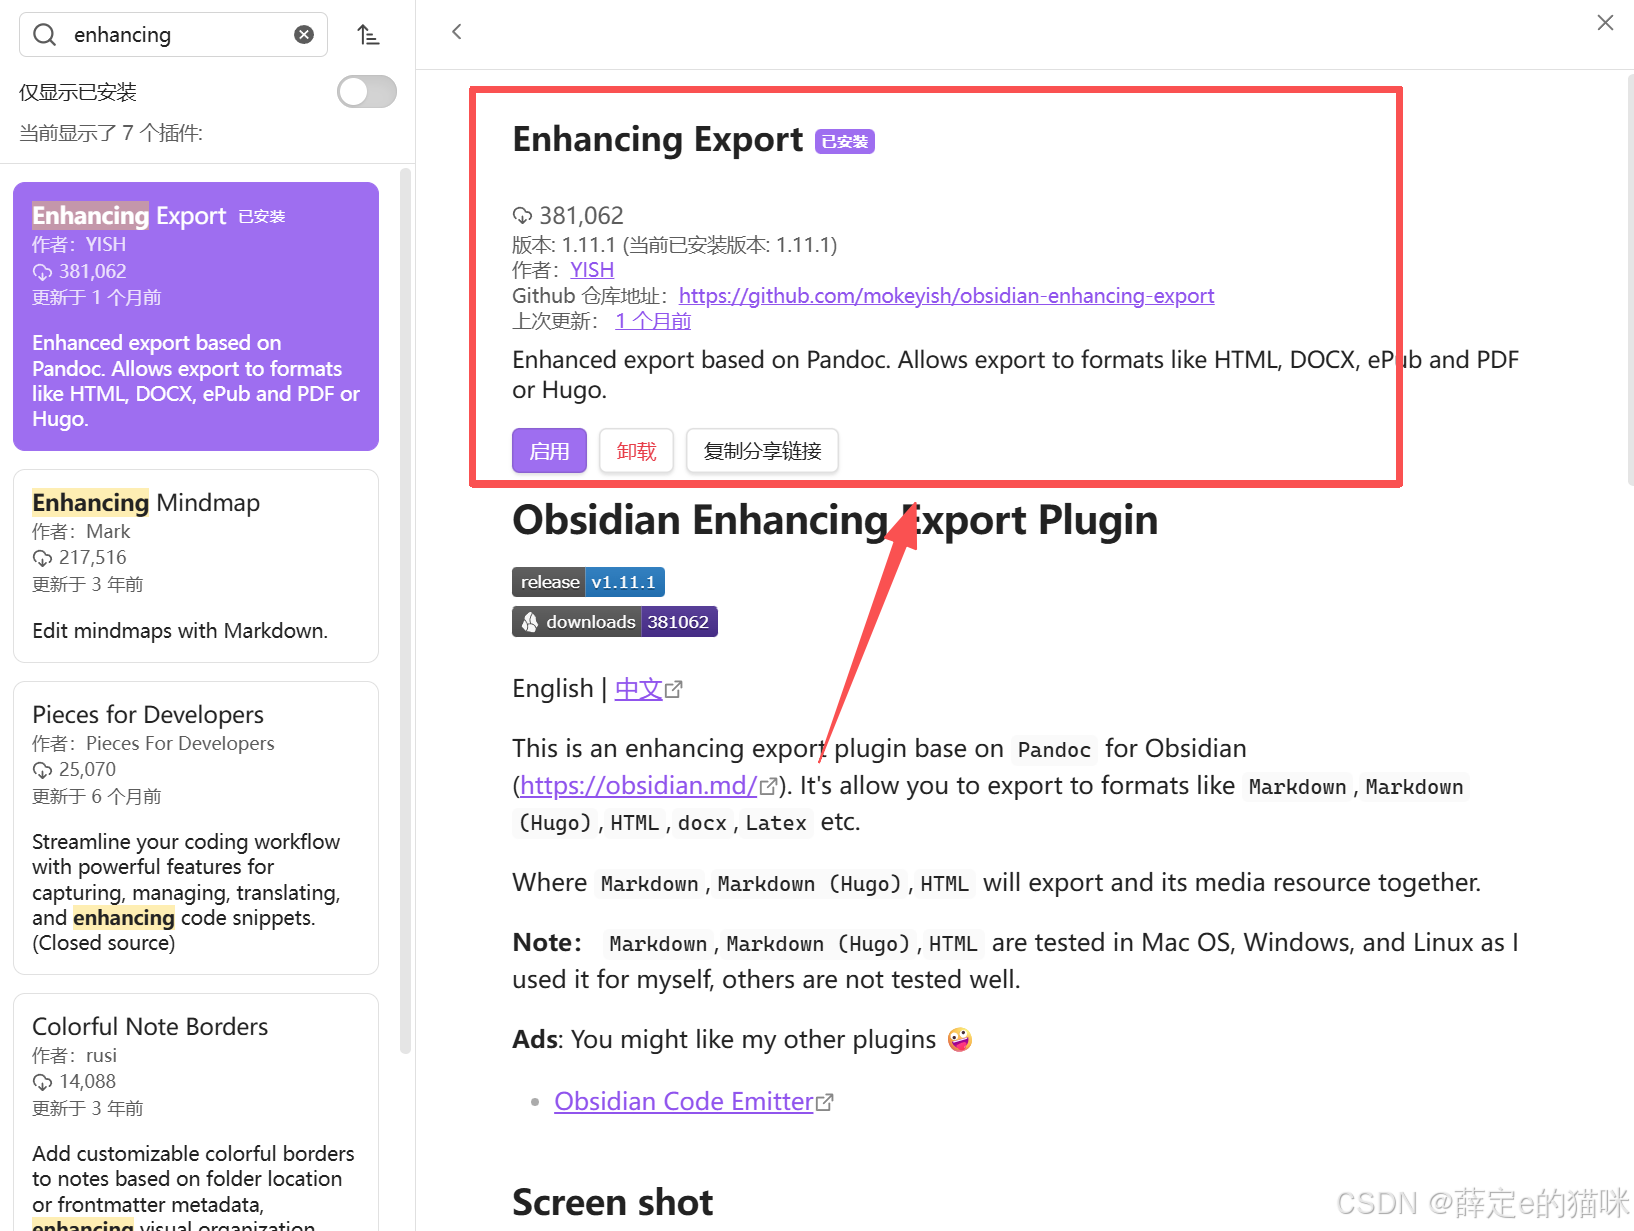Click the Latex code text
This screenshot has width=1634, height=1231.
click(x=776, y=823)
